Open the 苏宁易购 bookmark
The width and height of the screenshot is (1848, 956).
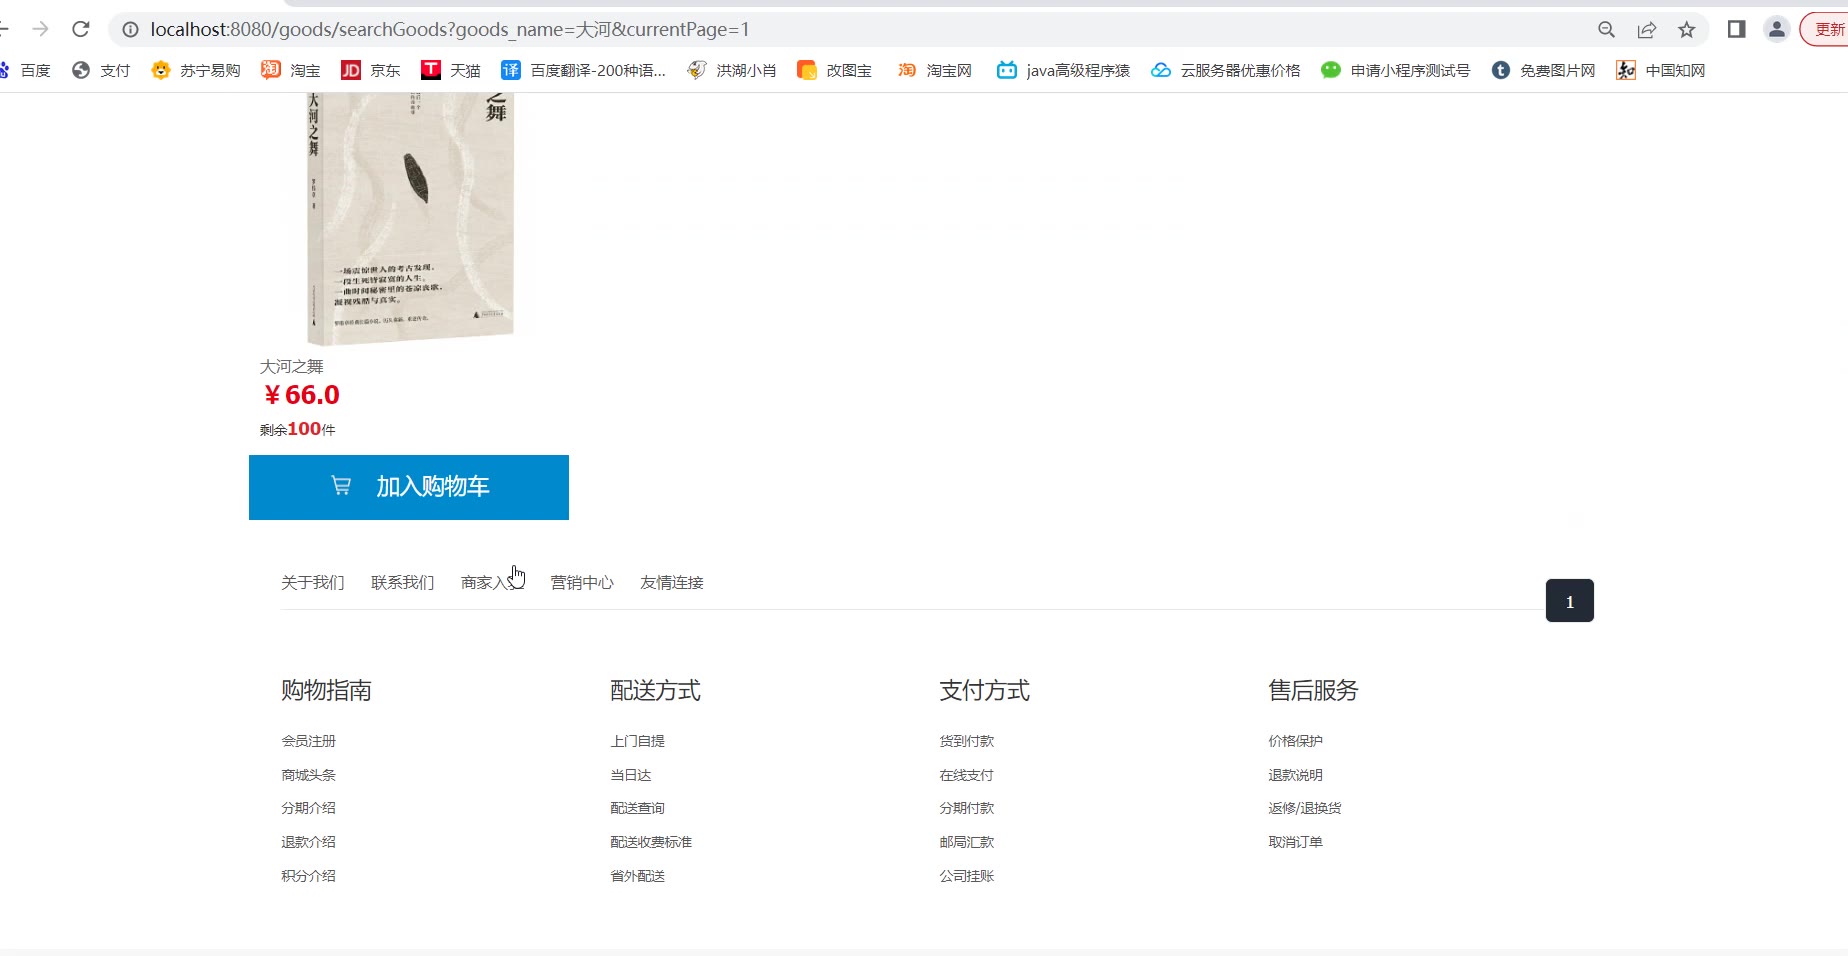point(196,70)
